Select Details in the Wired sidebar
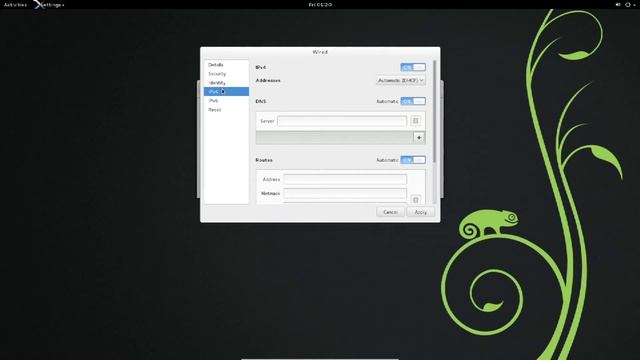The image size is (640, 360). tap(226, 65)
